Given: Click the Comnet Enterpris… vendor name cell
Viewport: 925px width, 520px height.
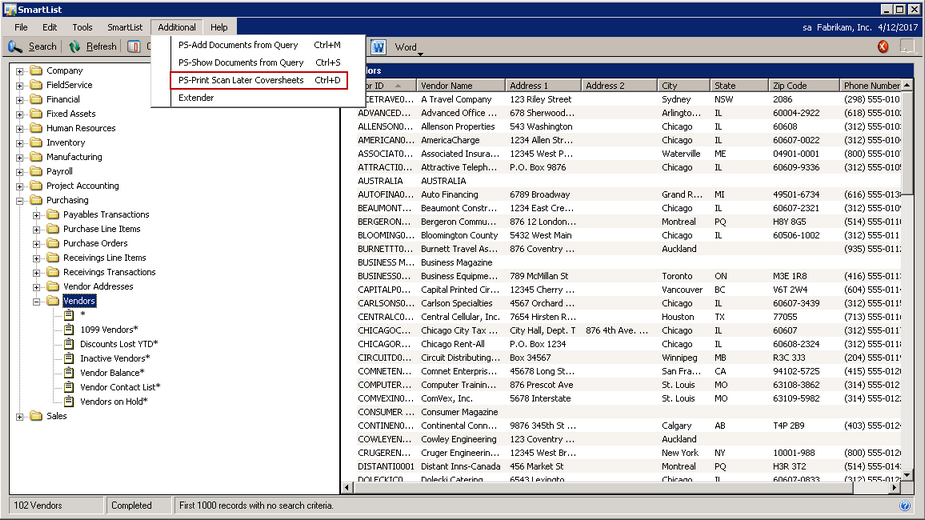Looking at the screenshot, I should click(461, 371).
